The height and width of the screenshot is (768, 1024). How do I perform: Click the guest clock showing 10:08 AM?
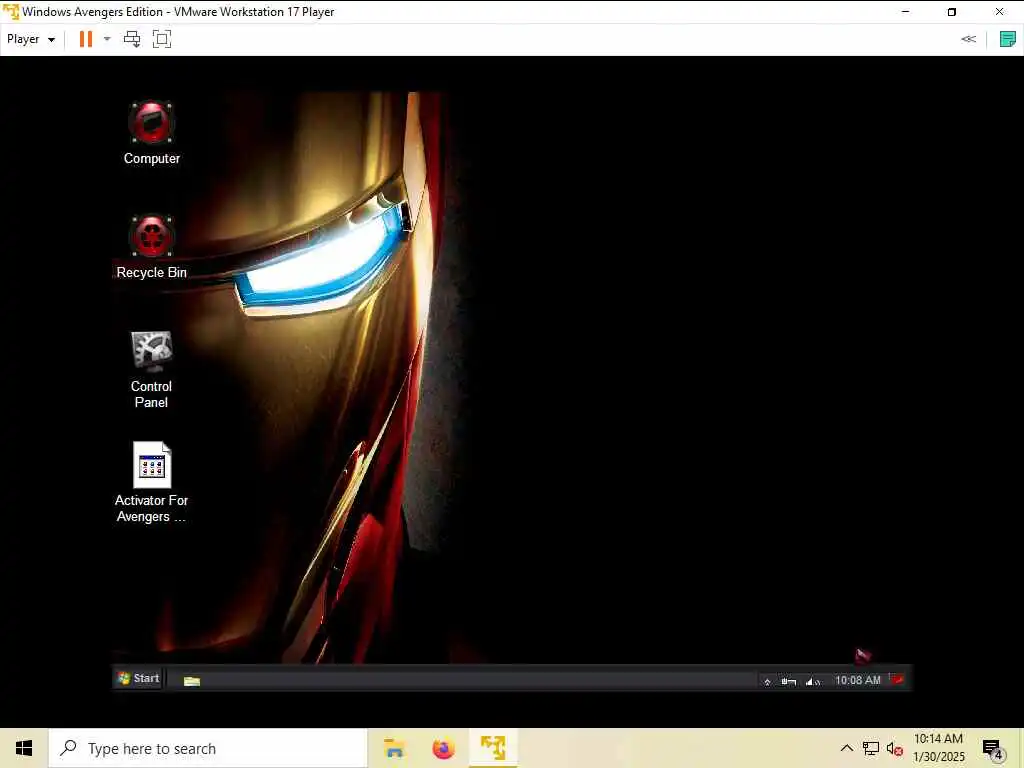click(857, 680)
